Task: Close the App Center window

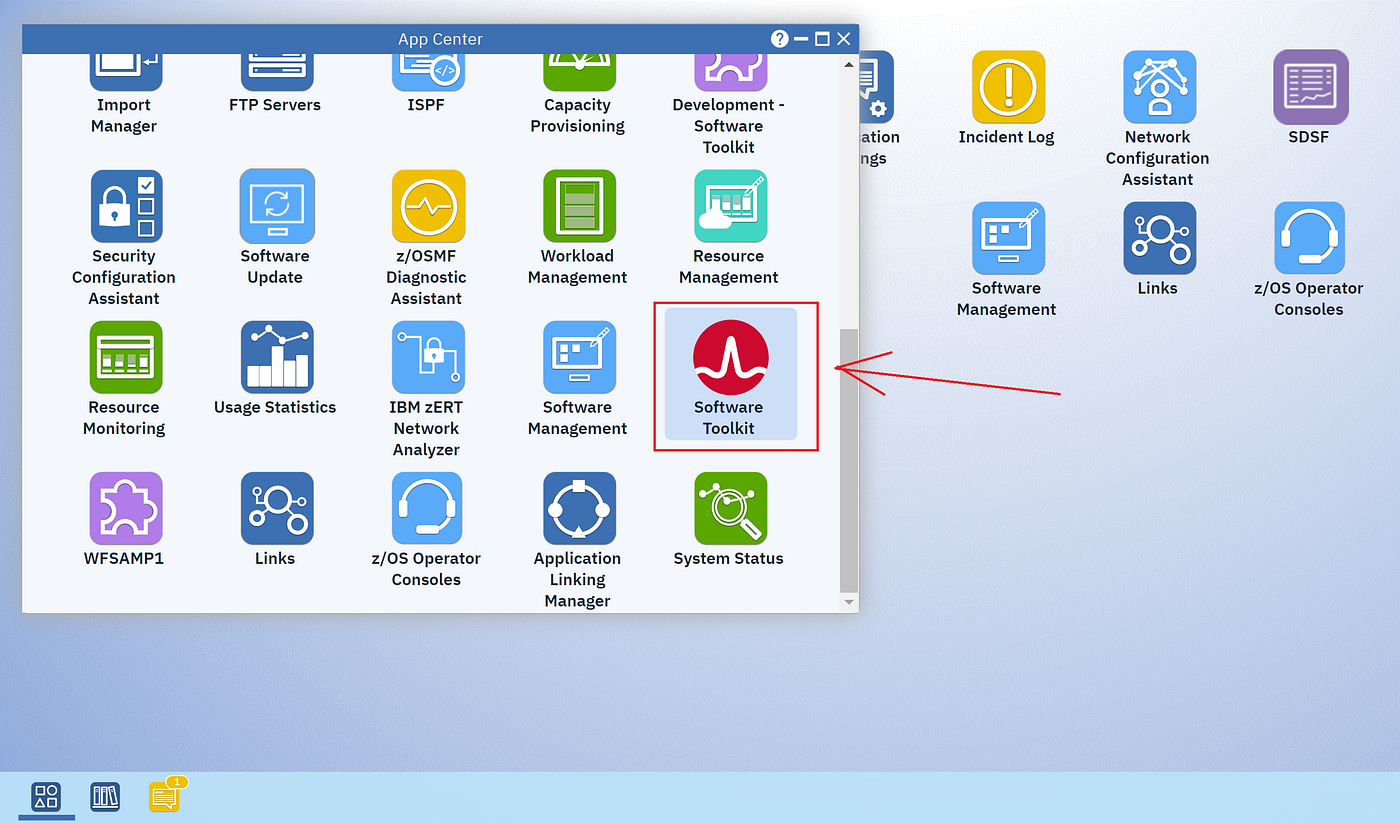Action: tap(844, 39)
